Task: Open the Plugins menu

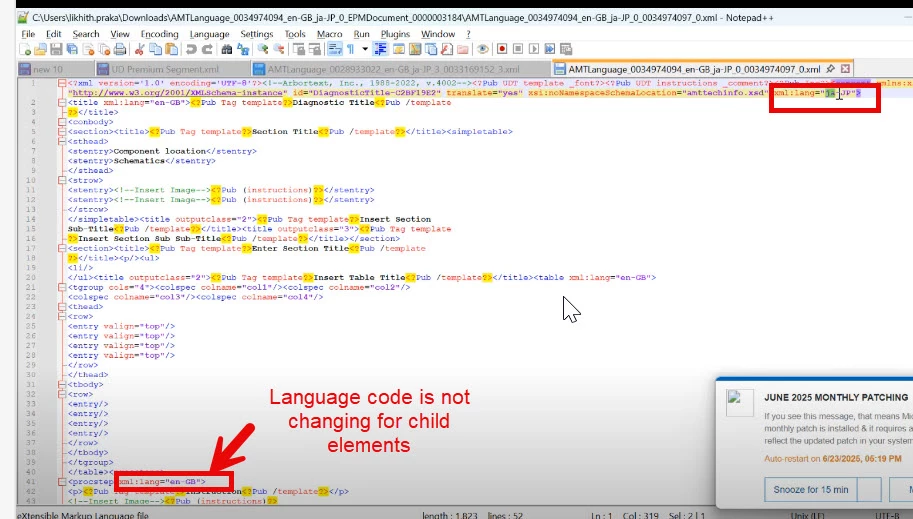Action: 395,34
